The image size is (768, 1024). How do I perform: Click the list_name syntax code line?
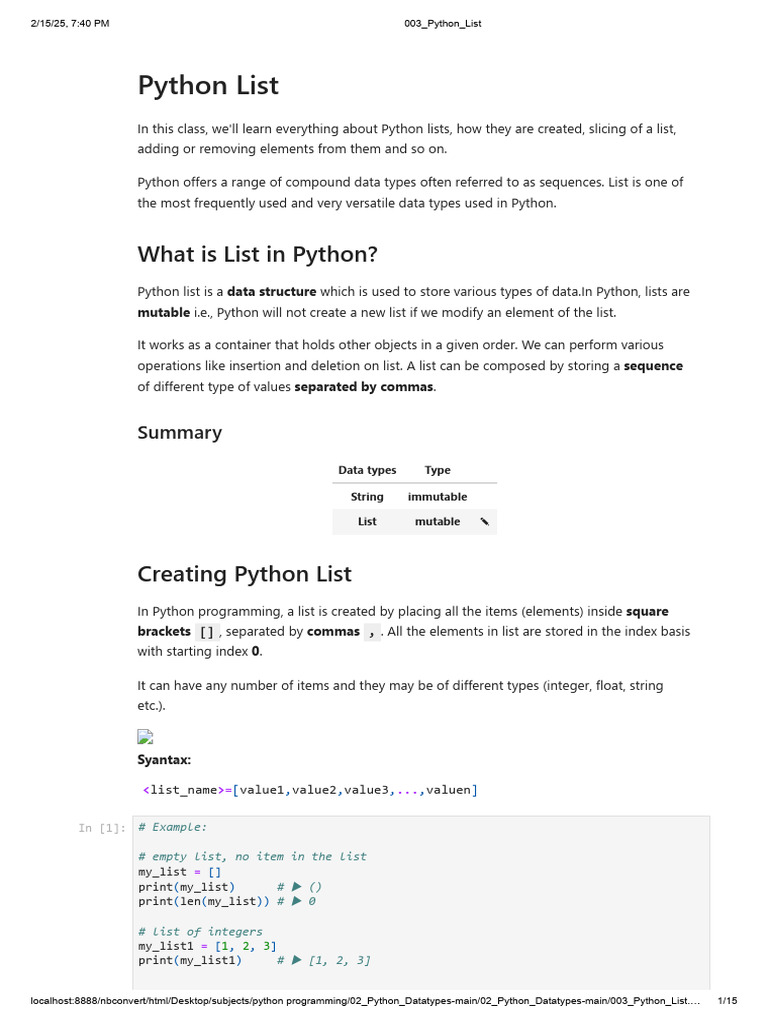(310, 790)
